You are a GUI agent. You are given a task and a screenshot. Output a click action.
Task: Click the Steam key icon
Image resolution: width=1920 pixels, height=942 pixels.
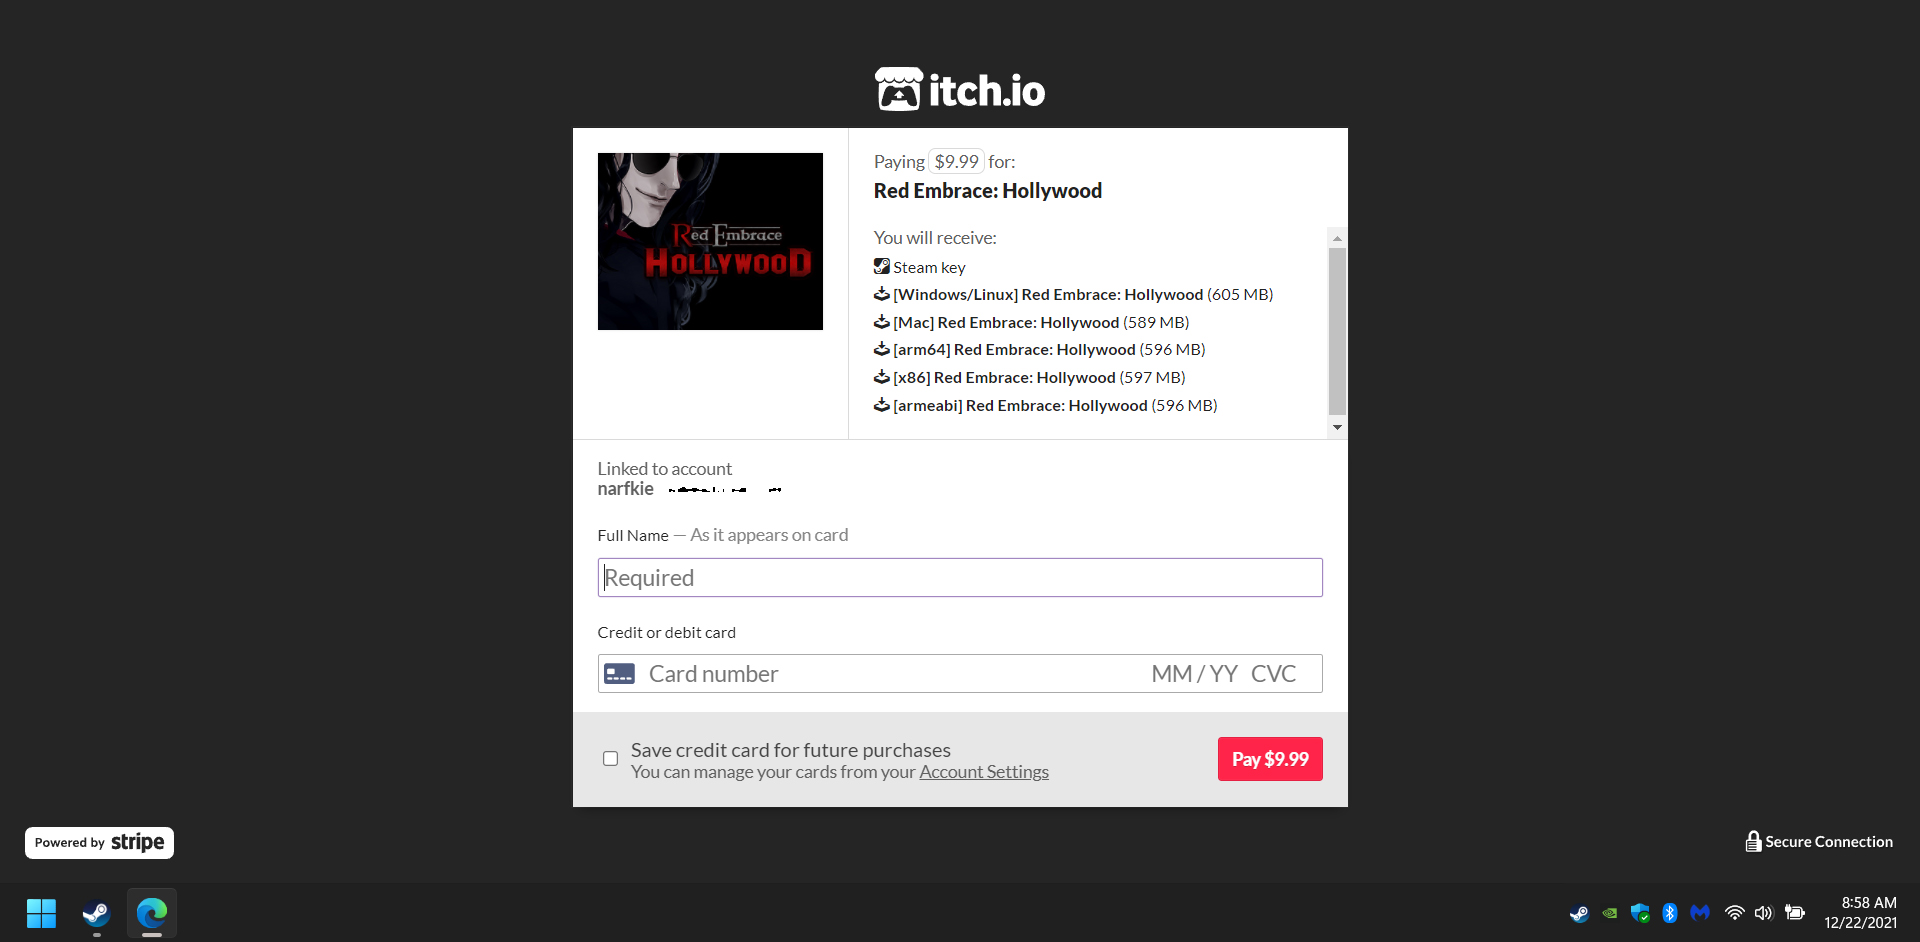click(881, 266)
